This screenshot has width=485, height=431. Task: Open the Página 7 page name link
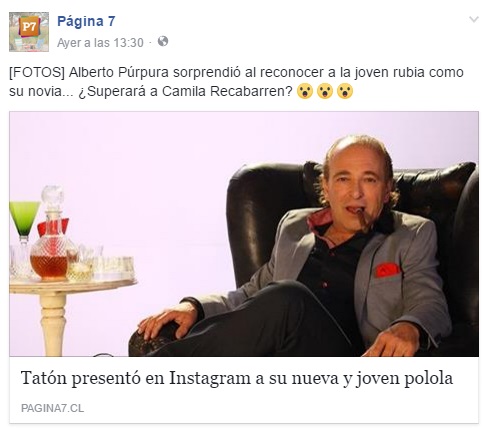(86, 21)
